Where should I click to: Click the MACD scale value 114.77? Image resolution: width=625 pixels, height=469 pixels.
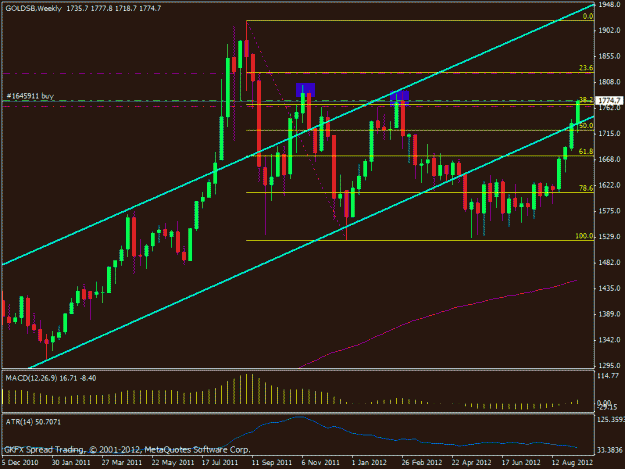[x=609, y=375]
